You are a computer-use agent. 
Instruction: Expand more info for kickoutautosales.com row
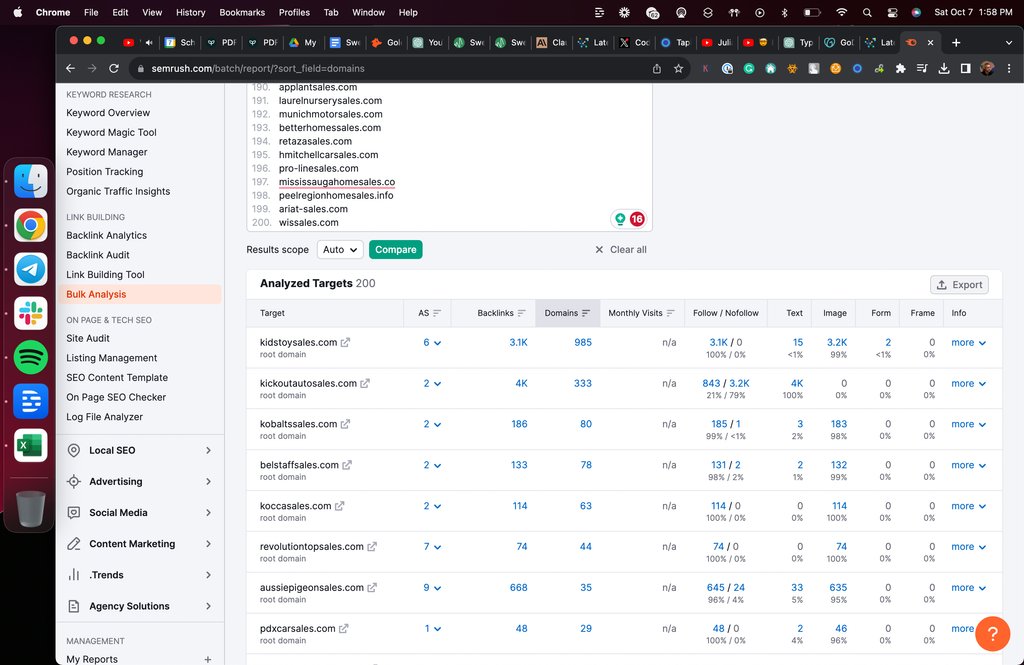coord(968,383)
